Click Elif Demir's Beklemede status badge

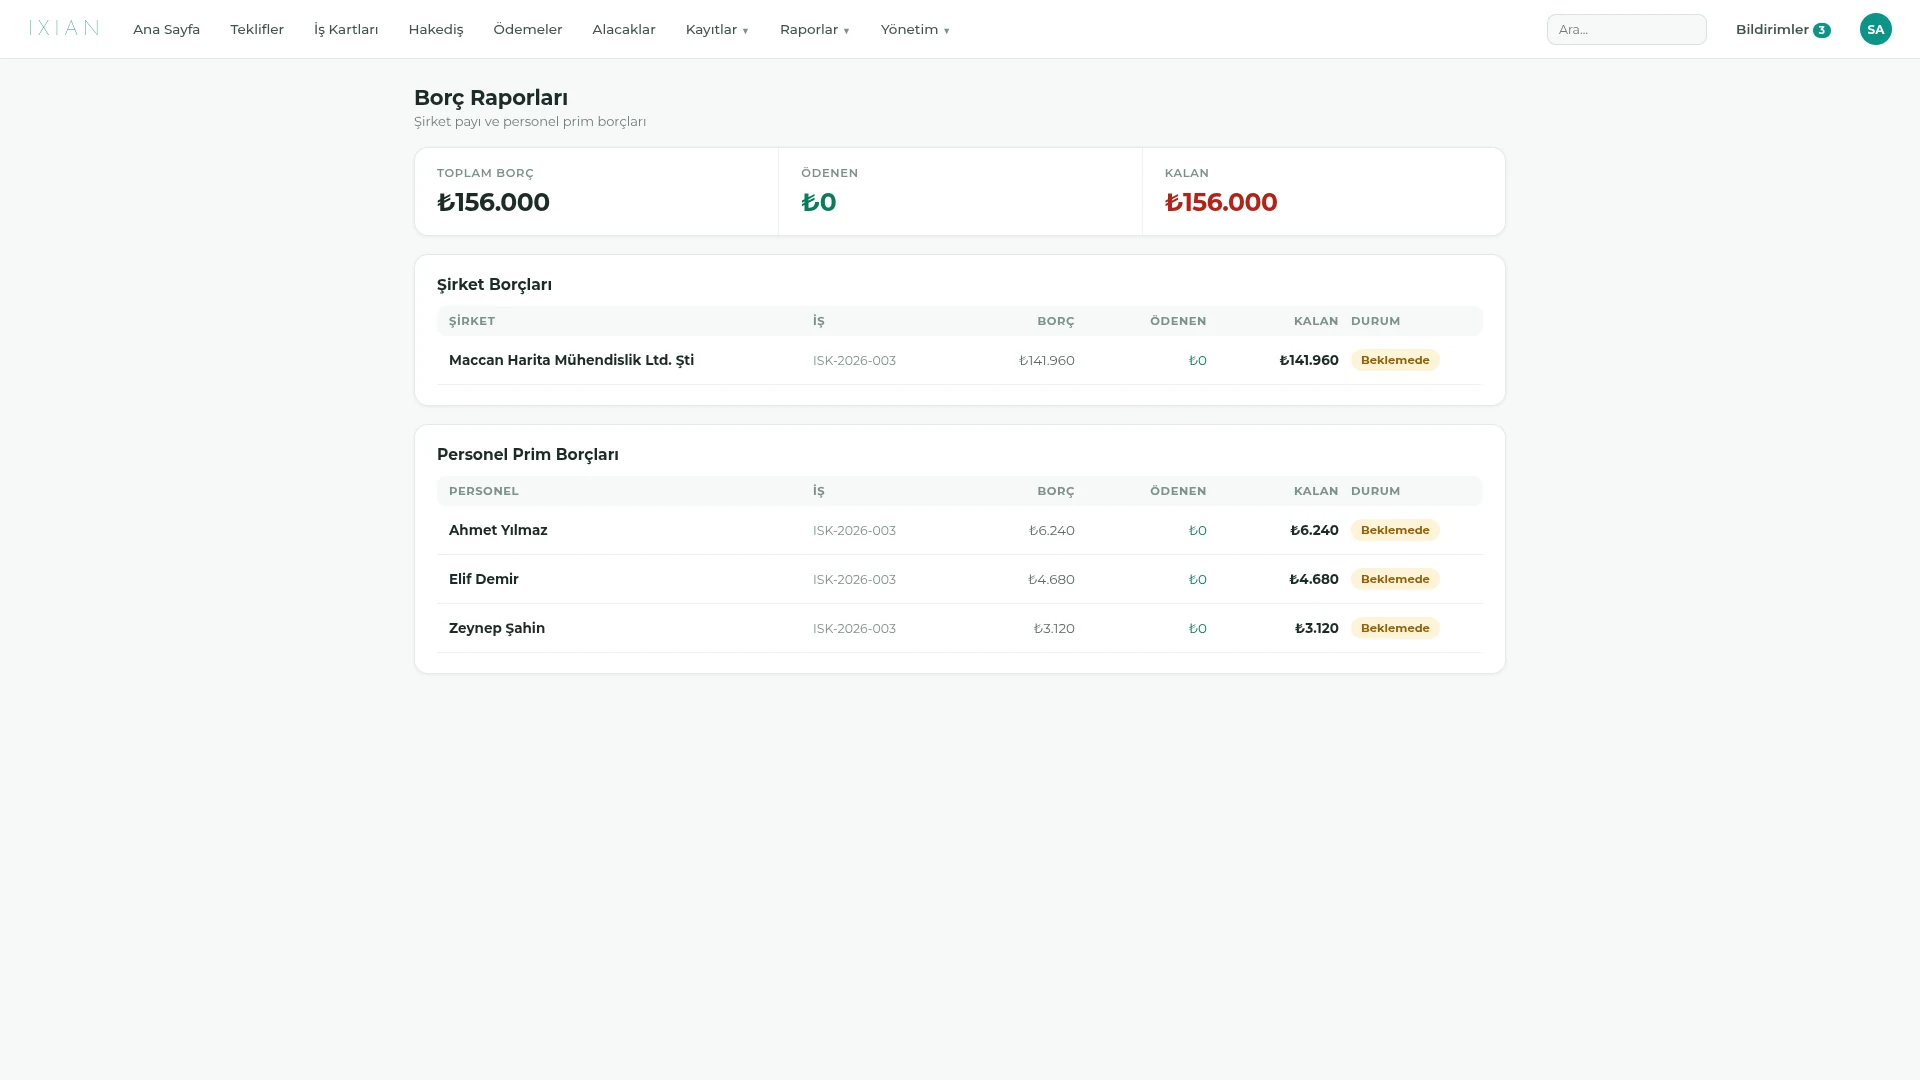(x=1395, y=579)
